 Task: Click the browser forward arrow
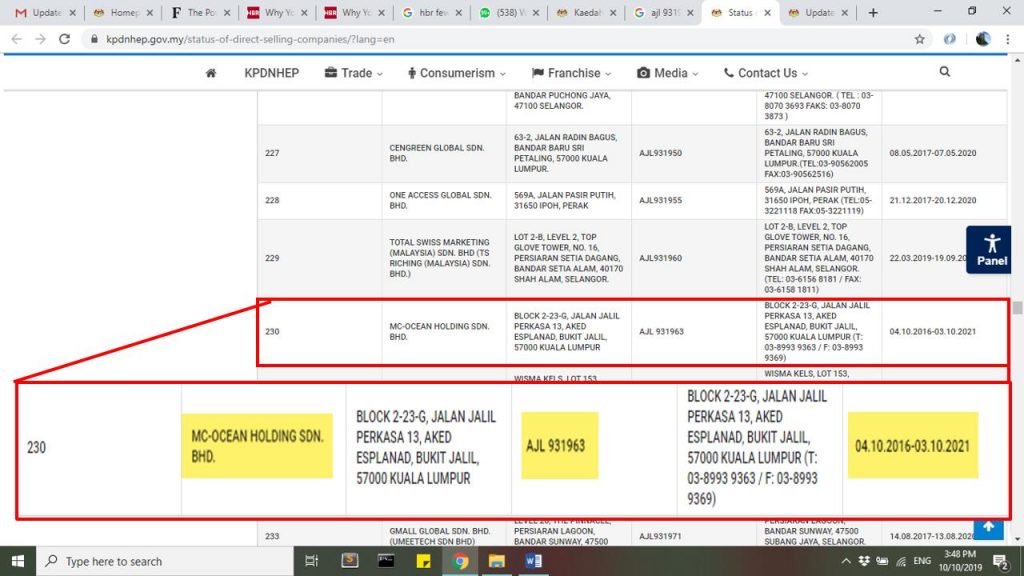pyautogui.click(x=40, y=39)
